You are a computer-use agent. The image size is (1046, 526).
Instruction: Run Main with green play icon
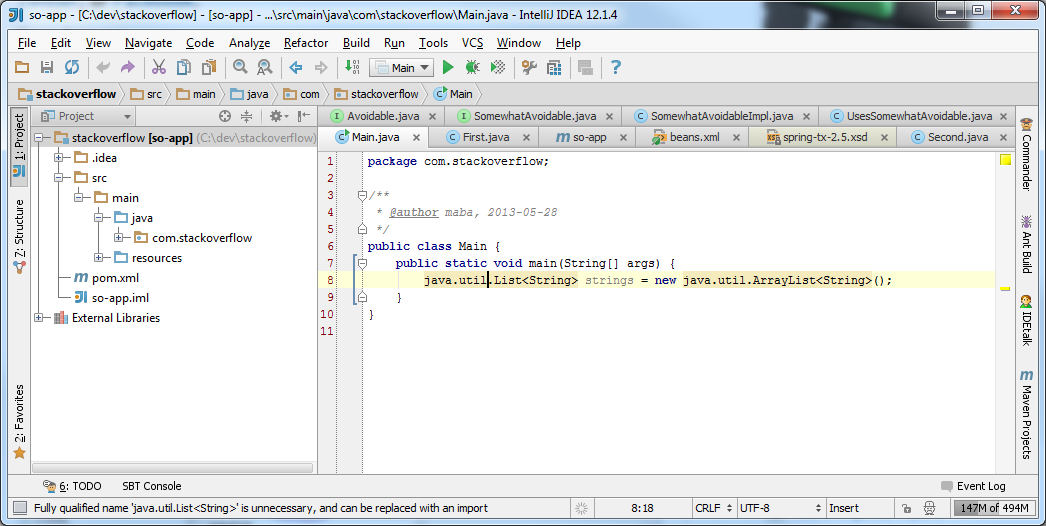[x=448, y=67]
